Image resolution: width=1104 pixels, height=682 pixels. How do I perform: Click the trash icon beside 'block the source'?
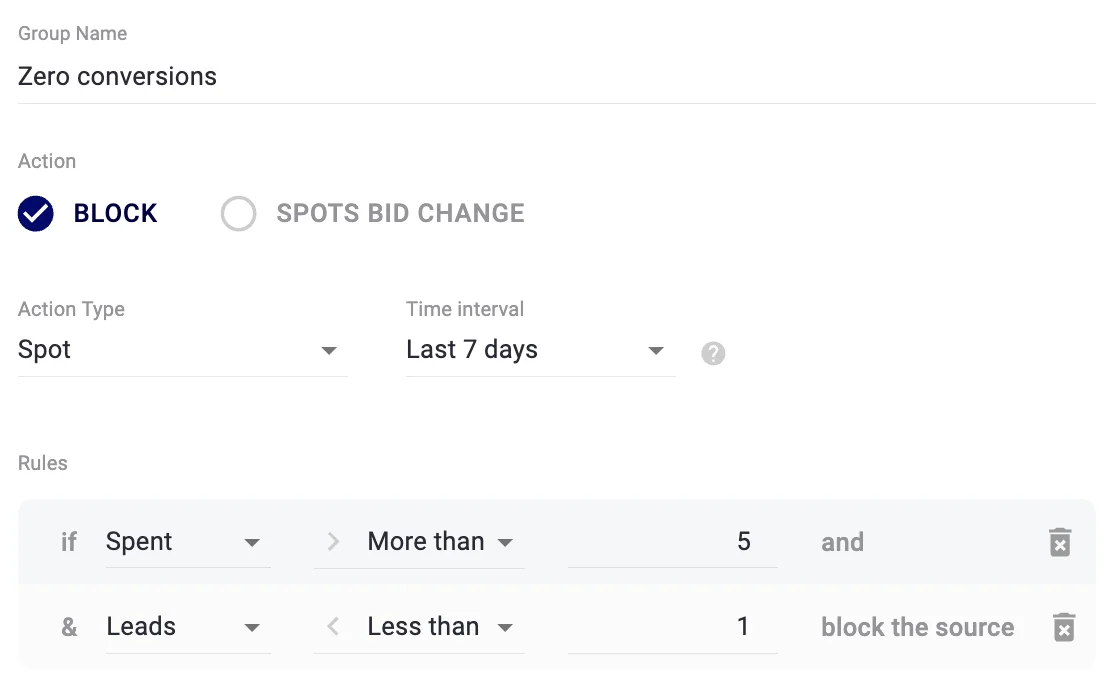pyautogui.click(x=1063, y=626)
